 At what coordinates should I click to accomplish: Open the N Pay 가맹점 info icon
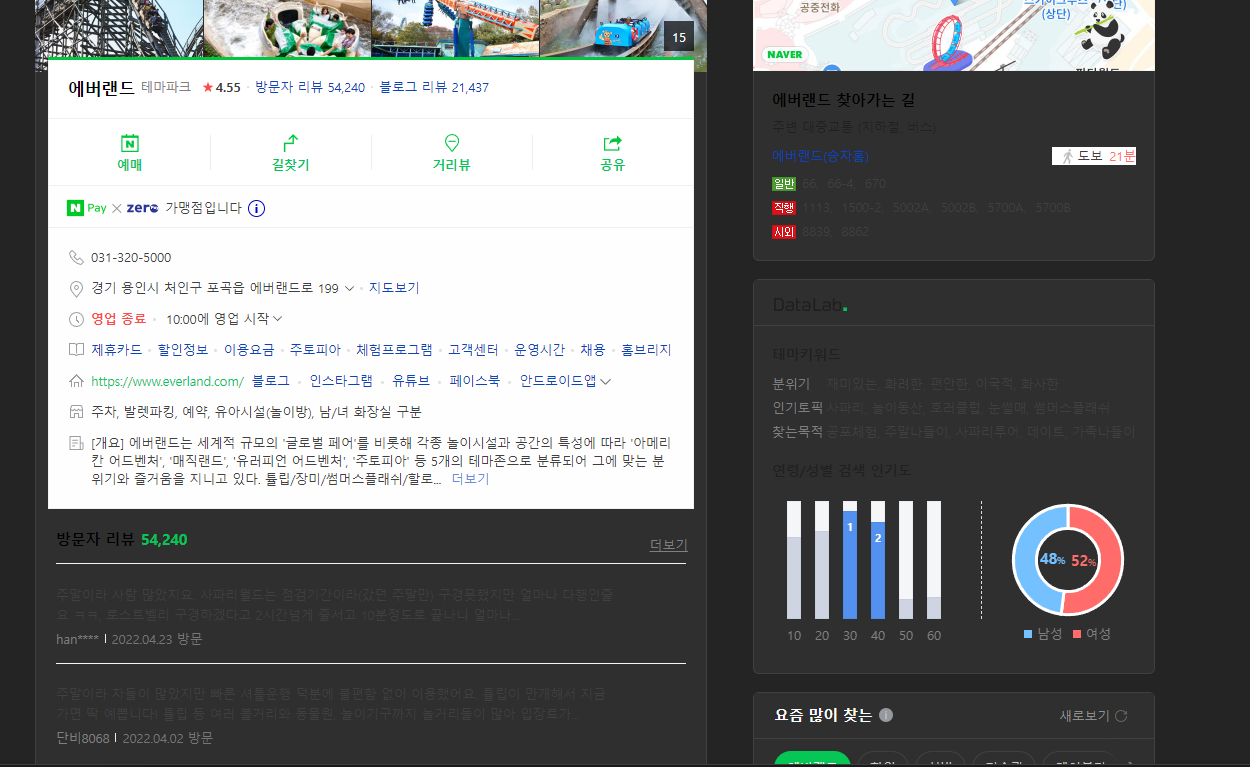click(x=257, y=208)
